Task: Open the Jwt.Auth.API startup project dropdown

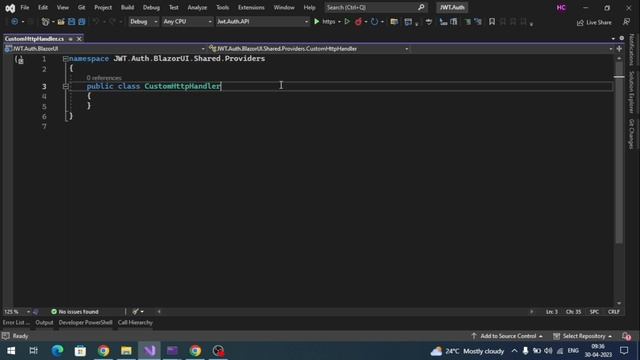Action: (x=262, y=22)
